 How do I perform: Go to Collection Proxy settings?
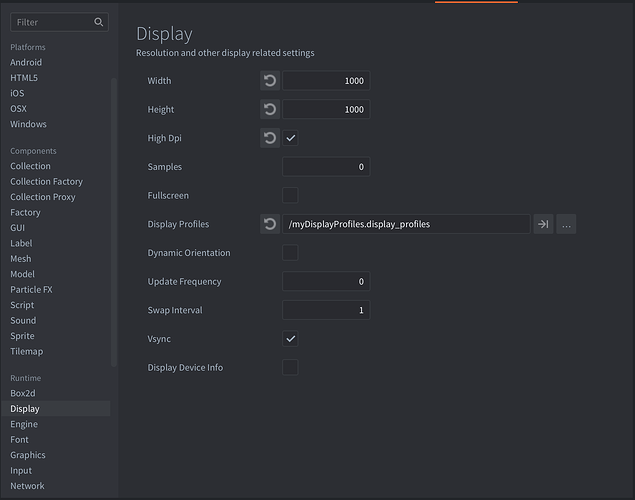[x=43, y=197]
